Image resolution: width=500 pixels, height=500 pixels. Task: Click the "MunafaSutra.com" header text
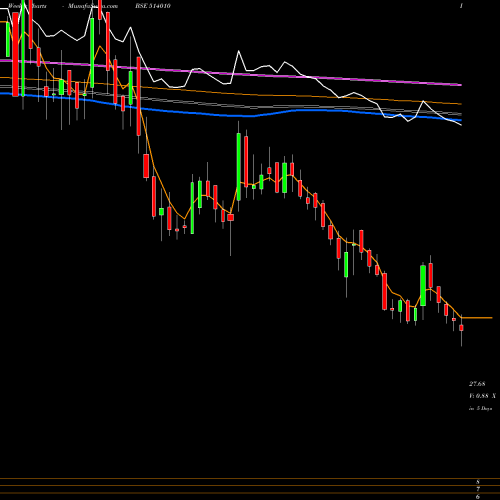click(93, 6)
